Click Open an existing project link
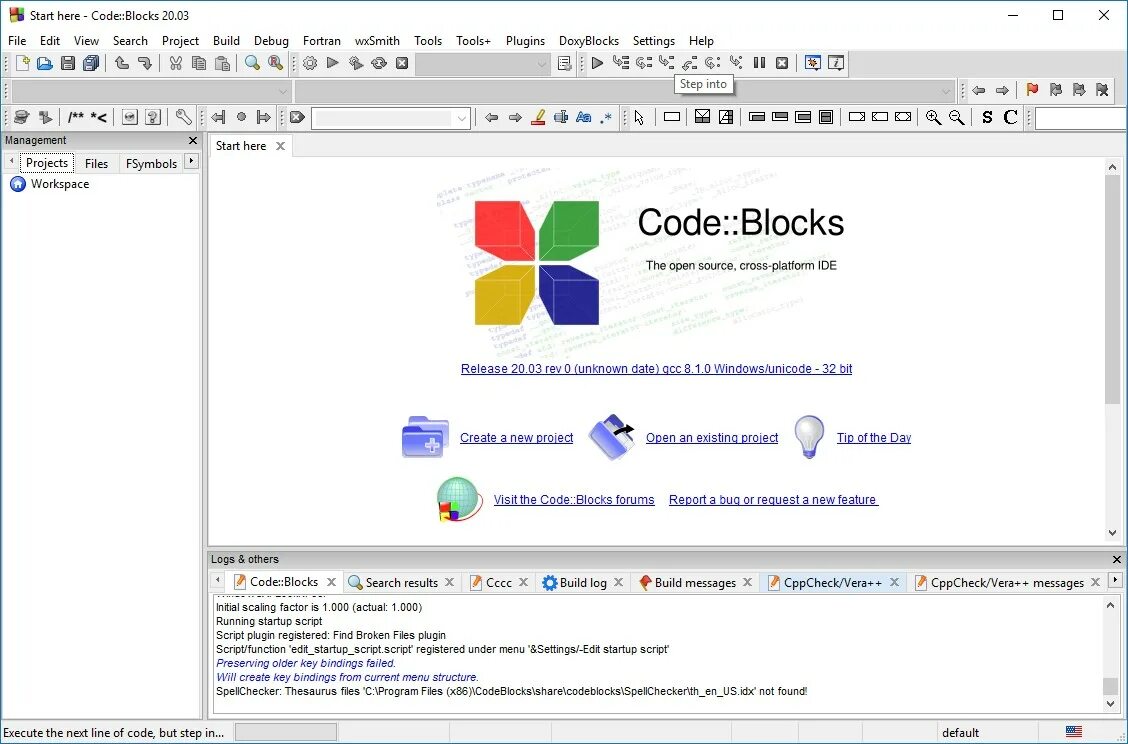The height and width of the screenshot is (744, 1128). [x=712, y=437]
